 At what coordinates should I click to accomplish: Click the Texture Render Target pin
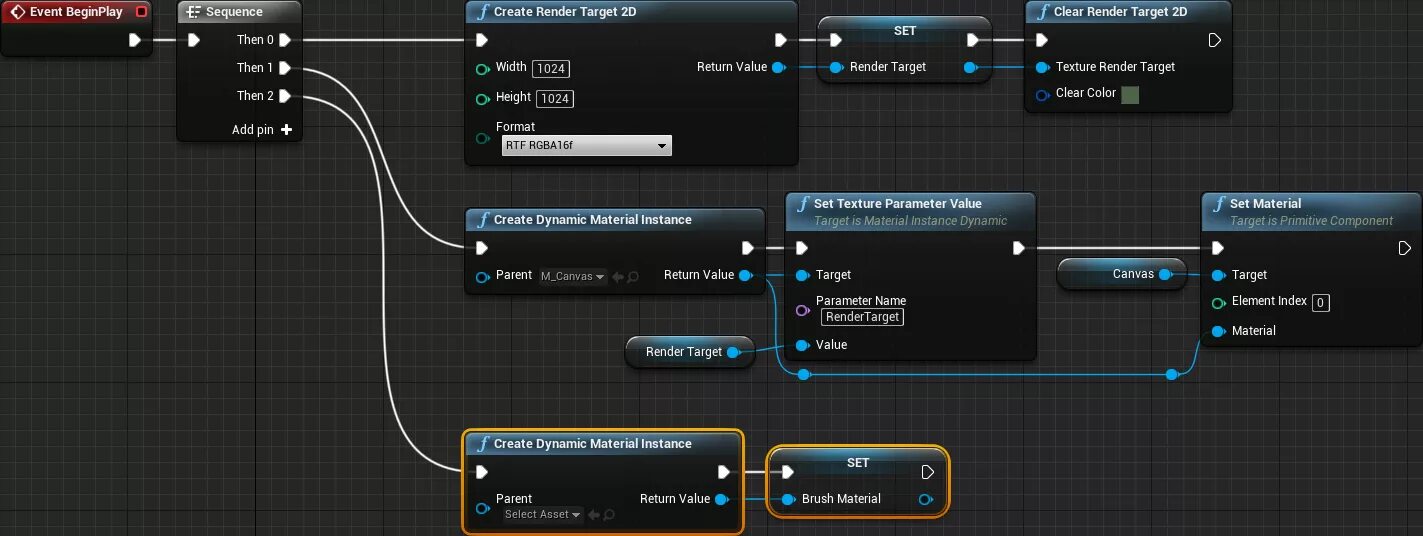click(1042, 67)
